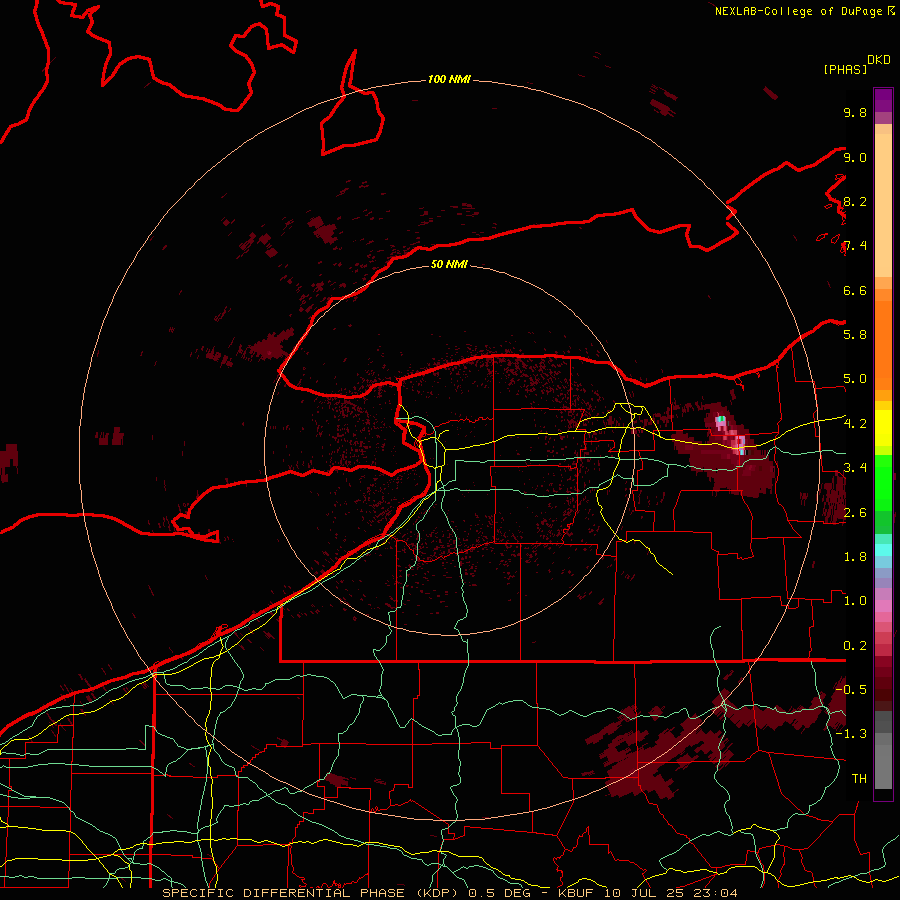This screenshot has width=900, height=900.
Task: Click the 2.6 value on the color scale
Action: tap(855, 513)
